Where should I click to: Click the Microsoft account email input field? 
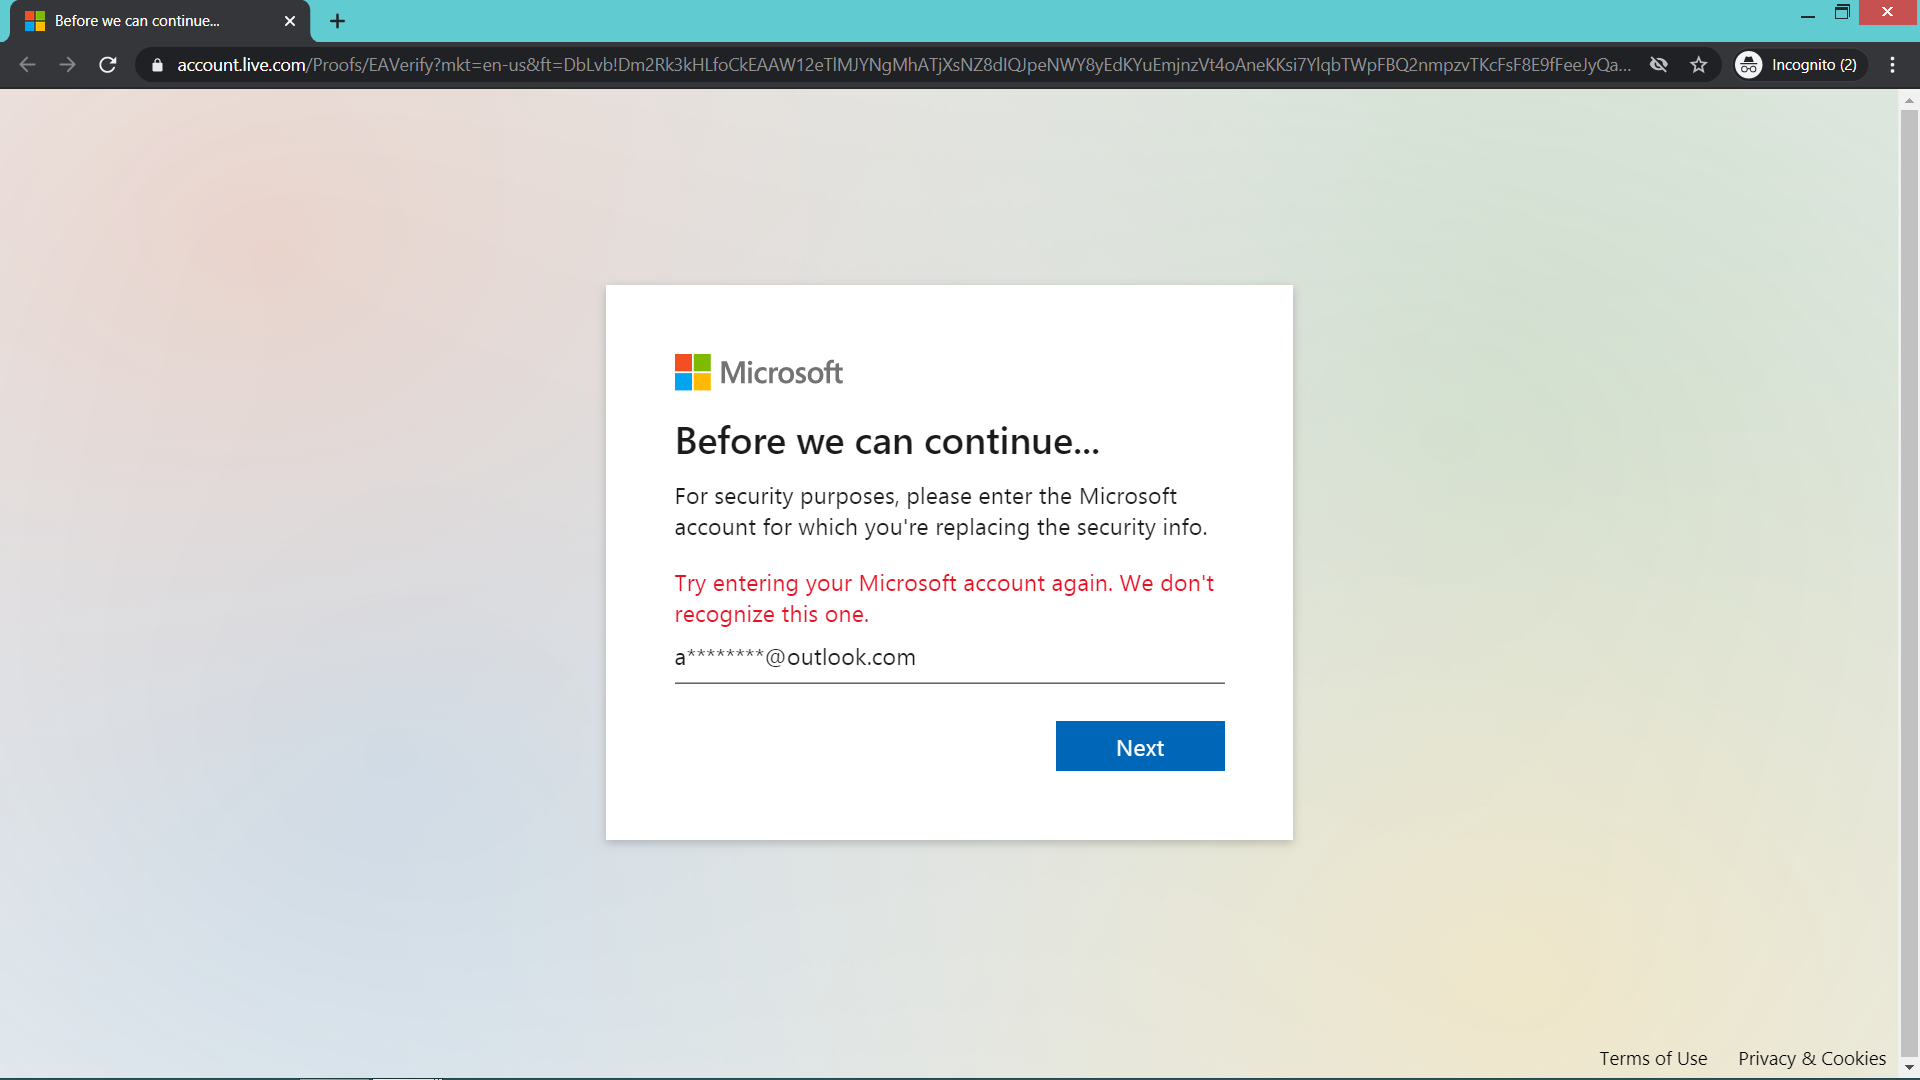click(949, 658)
